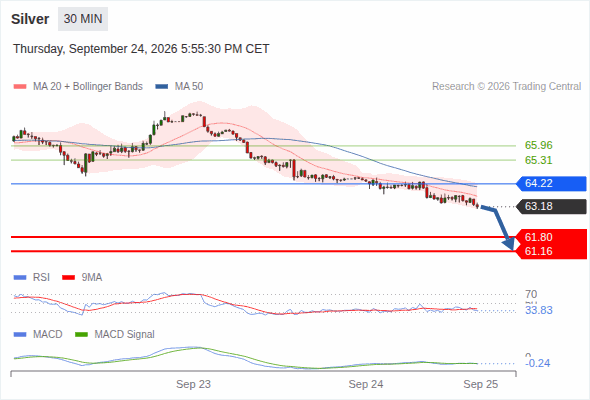Viewport: 590px width, 400px height.
Task: Click the RSI 70 level label
Action: coord(531,294)
